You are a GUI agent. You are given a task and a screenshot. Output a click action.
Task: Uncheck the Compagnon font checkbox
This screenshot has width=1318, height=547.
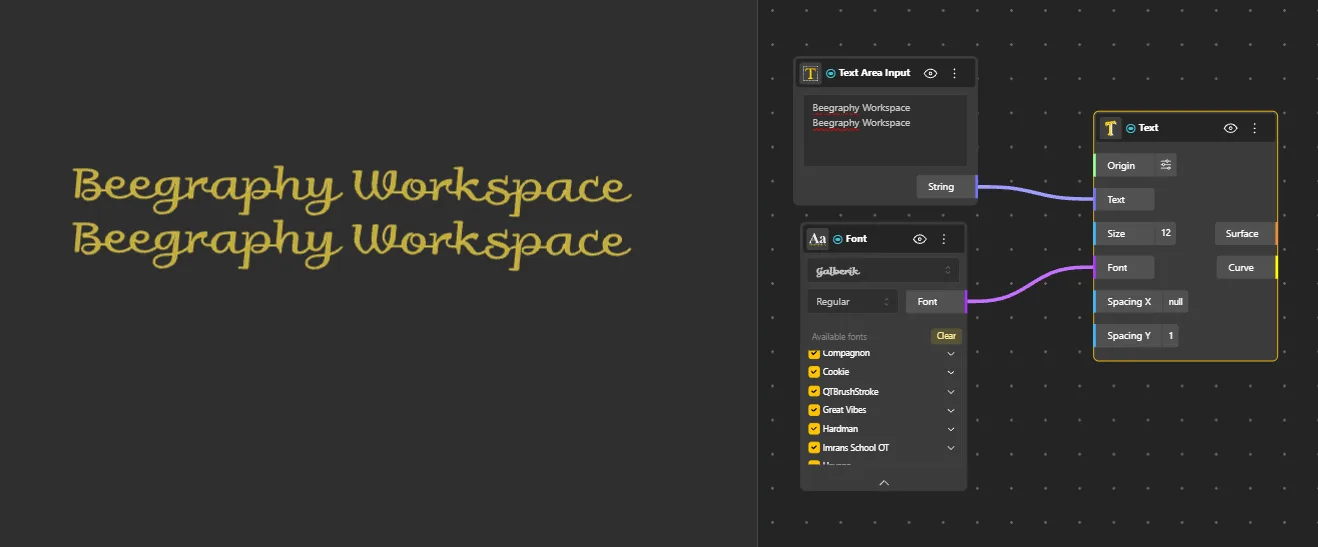pyautogui.click(x=814, y=353)
